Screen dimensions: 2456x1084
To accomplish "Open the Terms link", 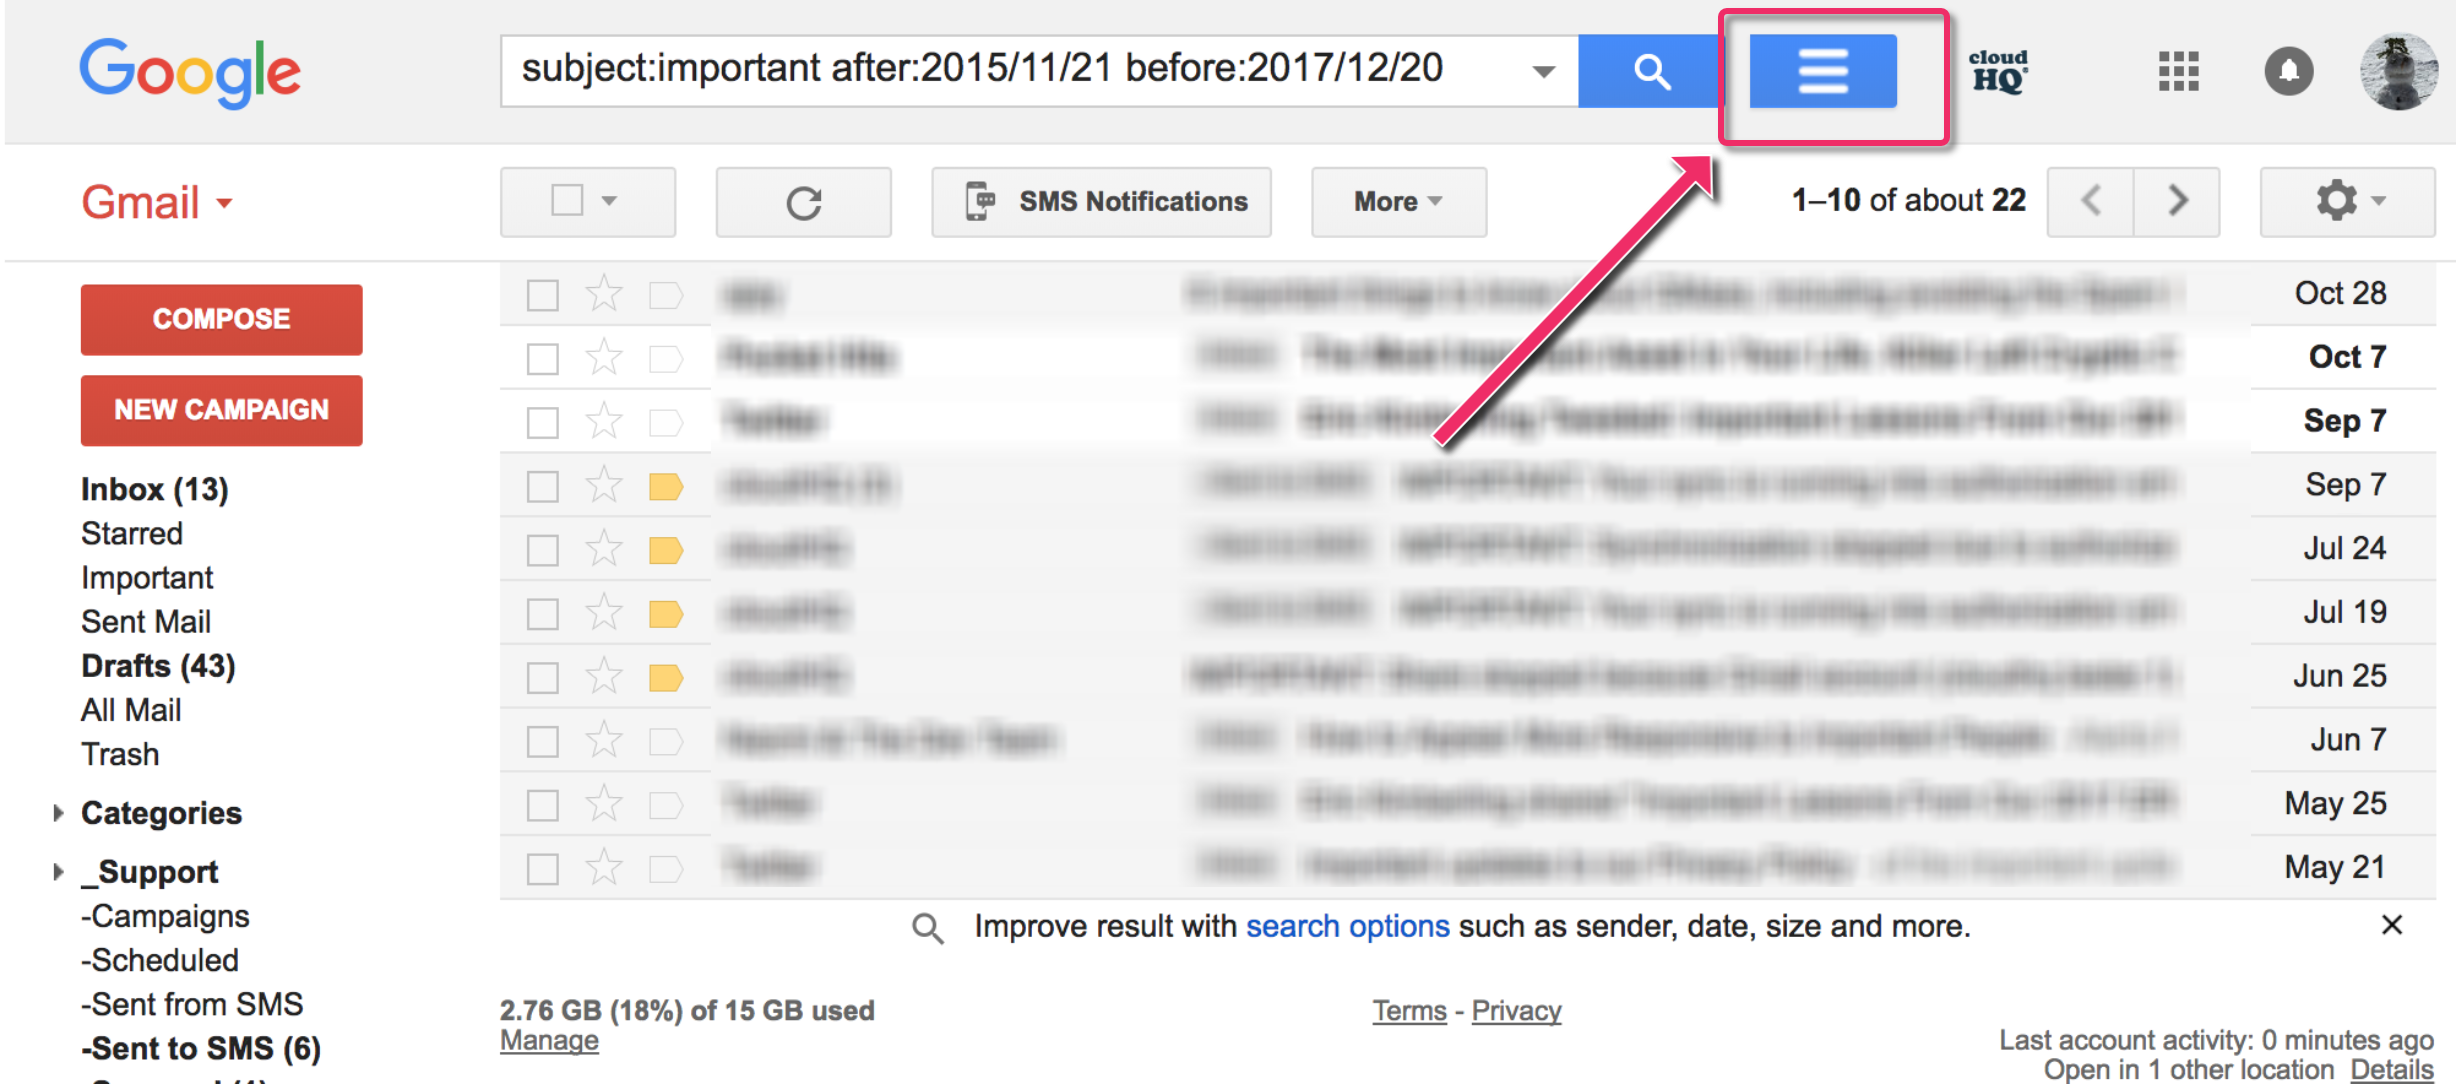I will pyautogui.click(x=1409, y=1010).
